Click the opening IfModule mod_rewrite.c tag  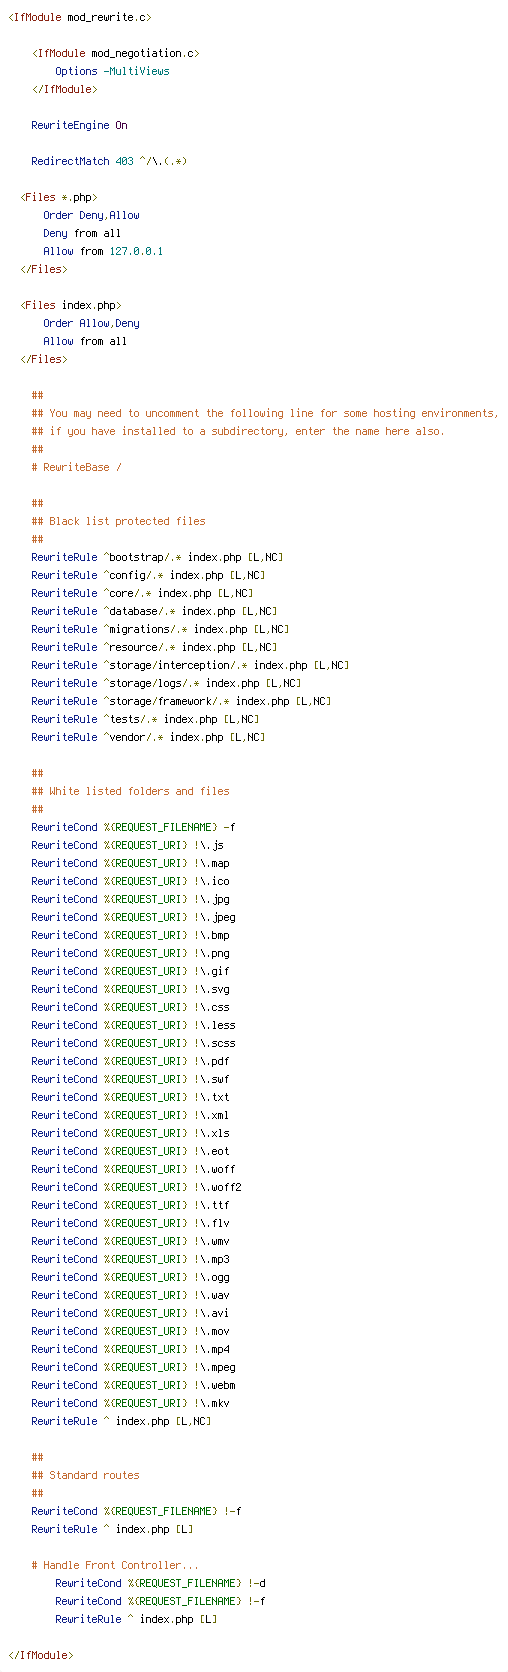pyautogui.click(x=80, y=17)
